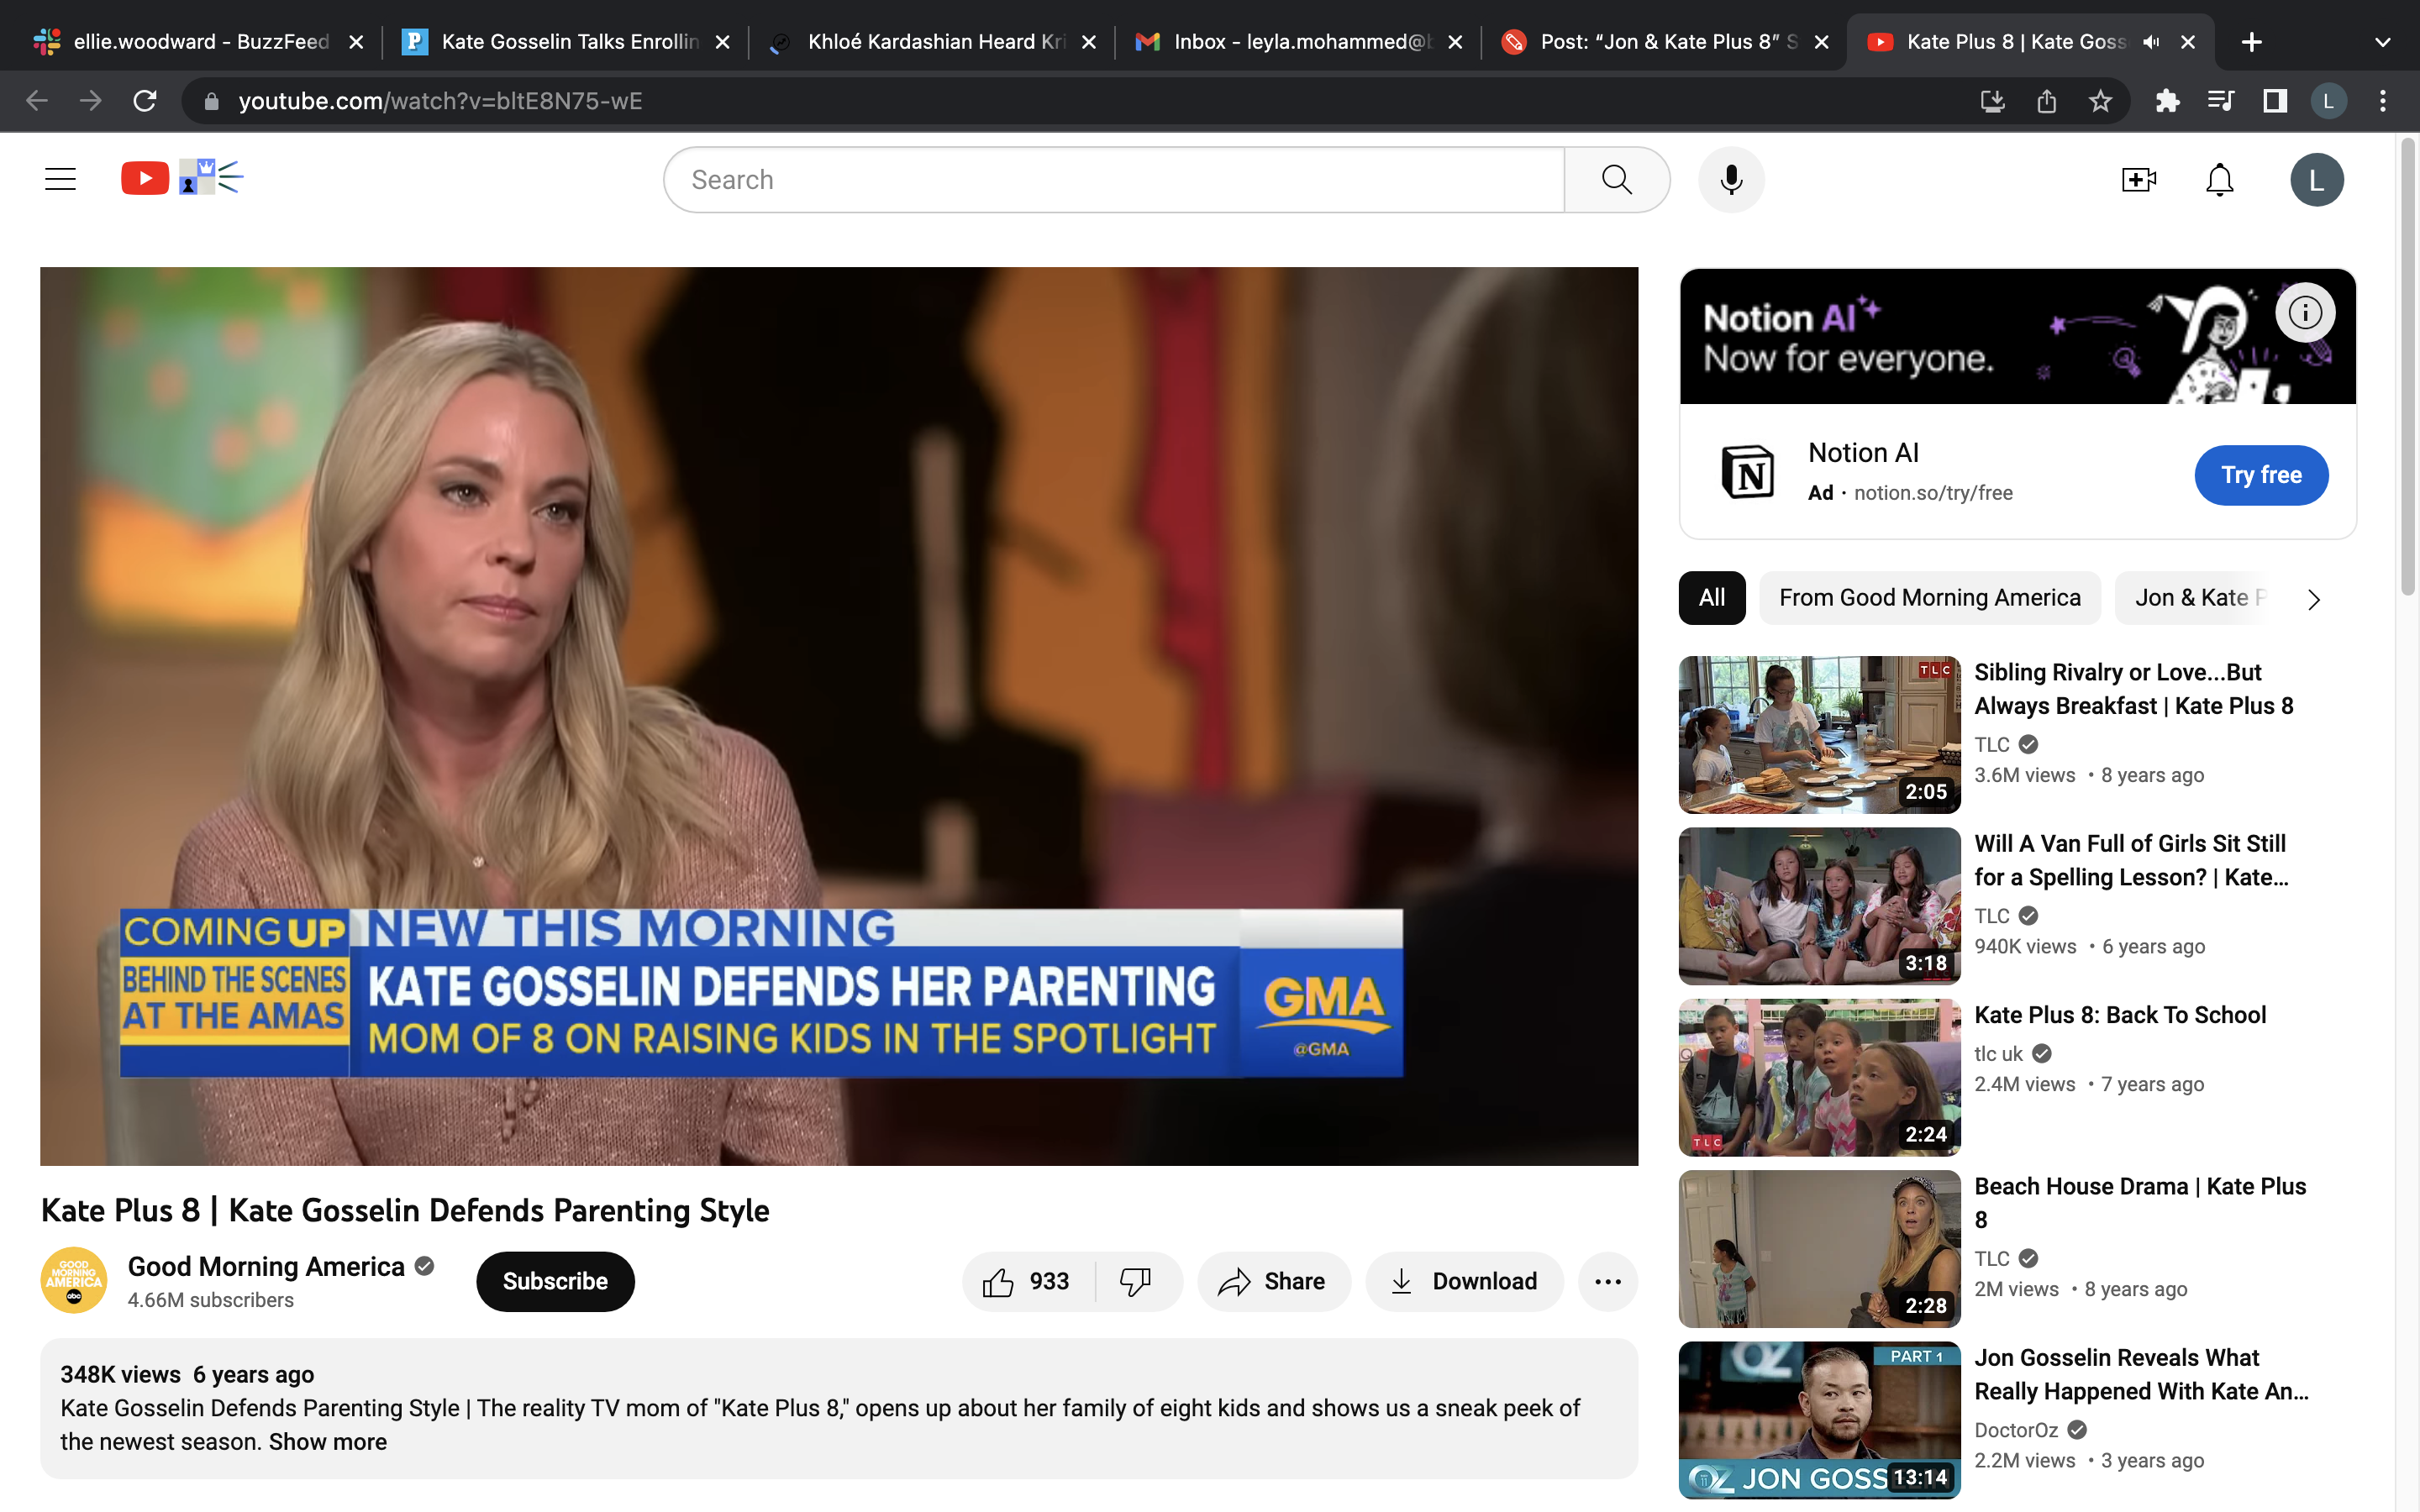Open Kate Plus 8: Back To School thumbnail

(x=1819, y=1077)
